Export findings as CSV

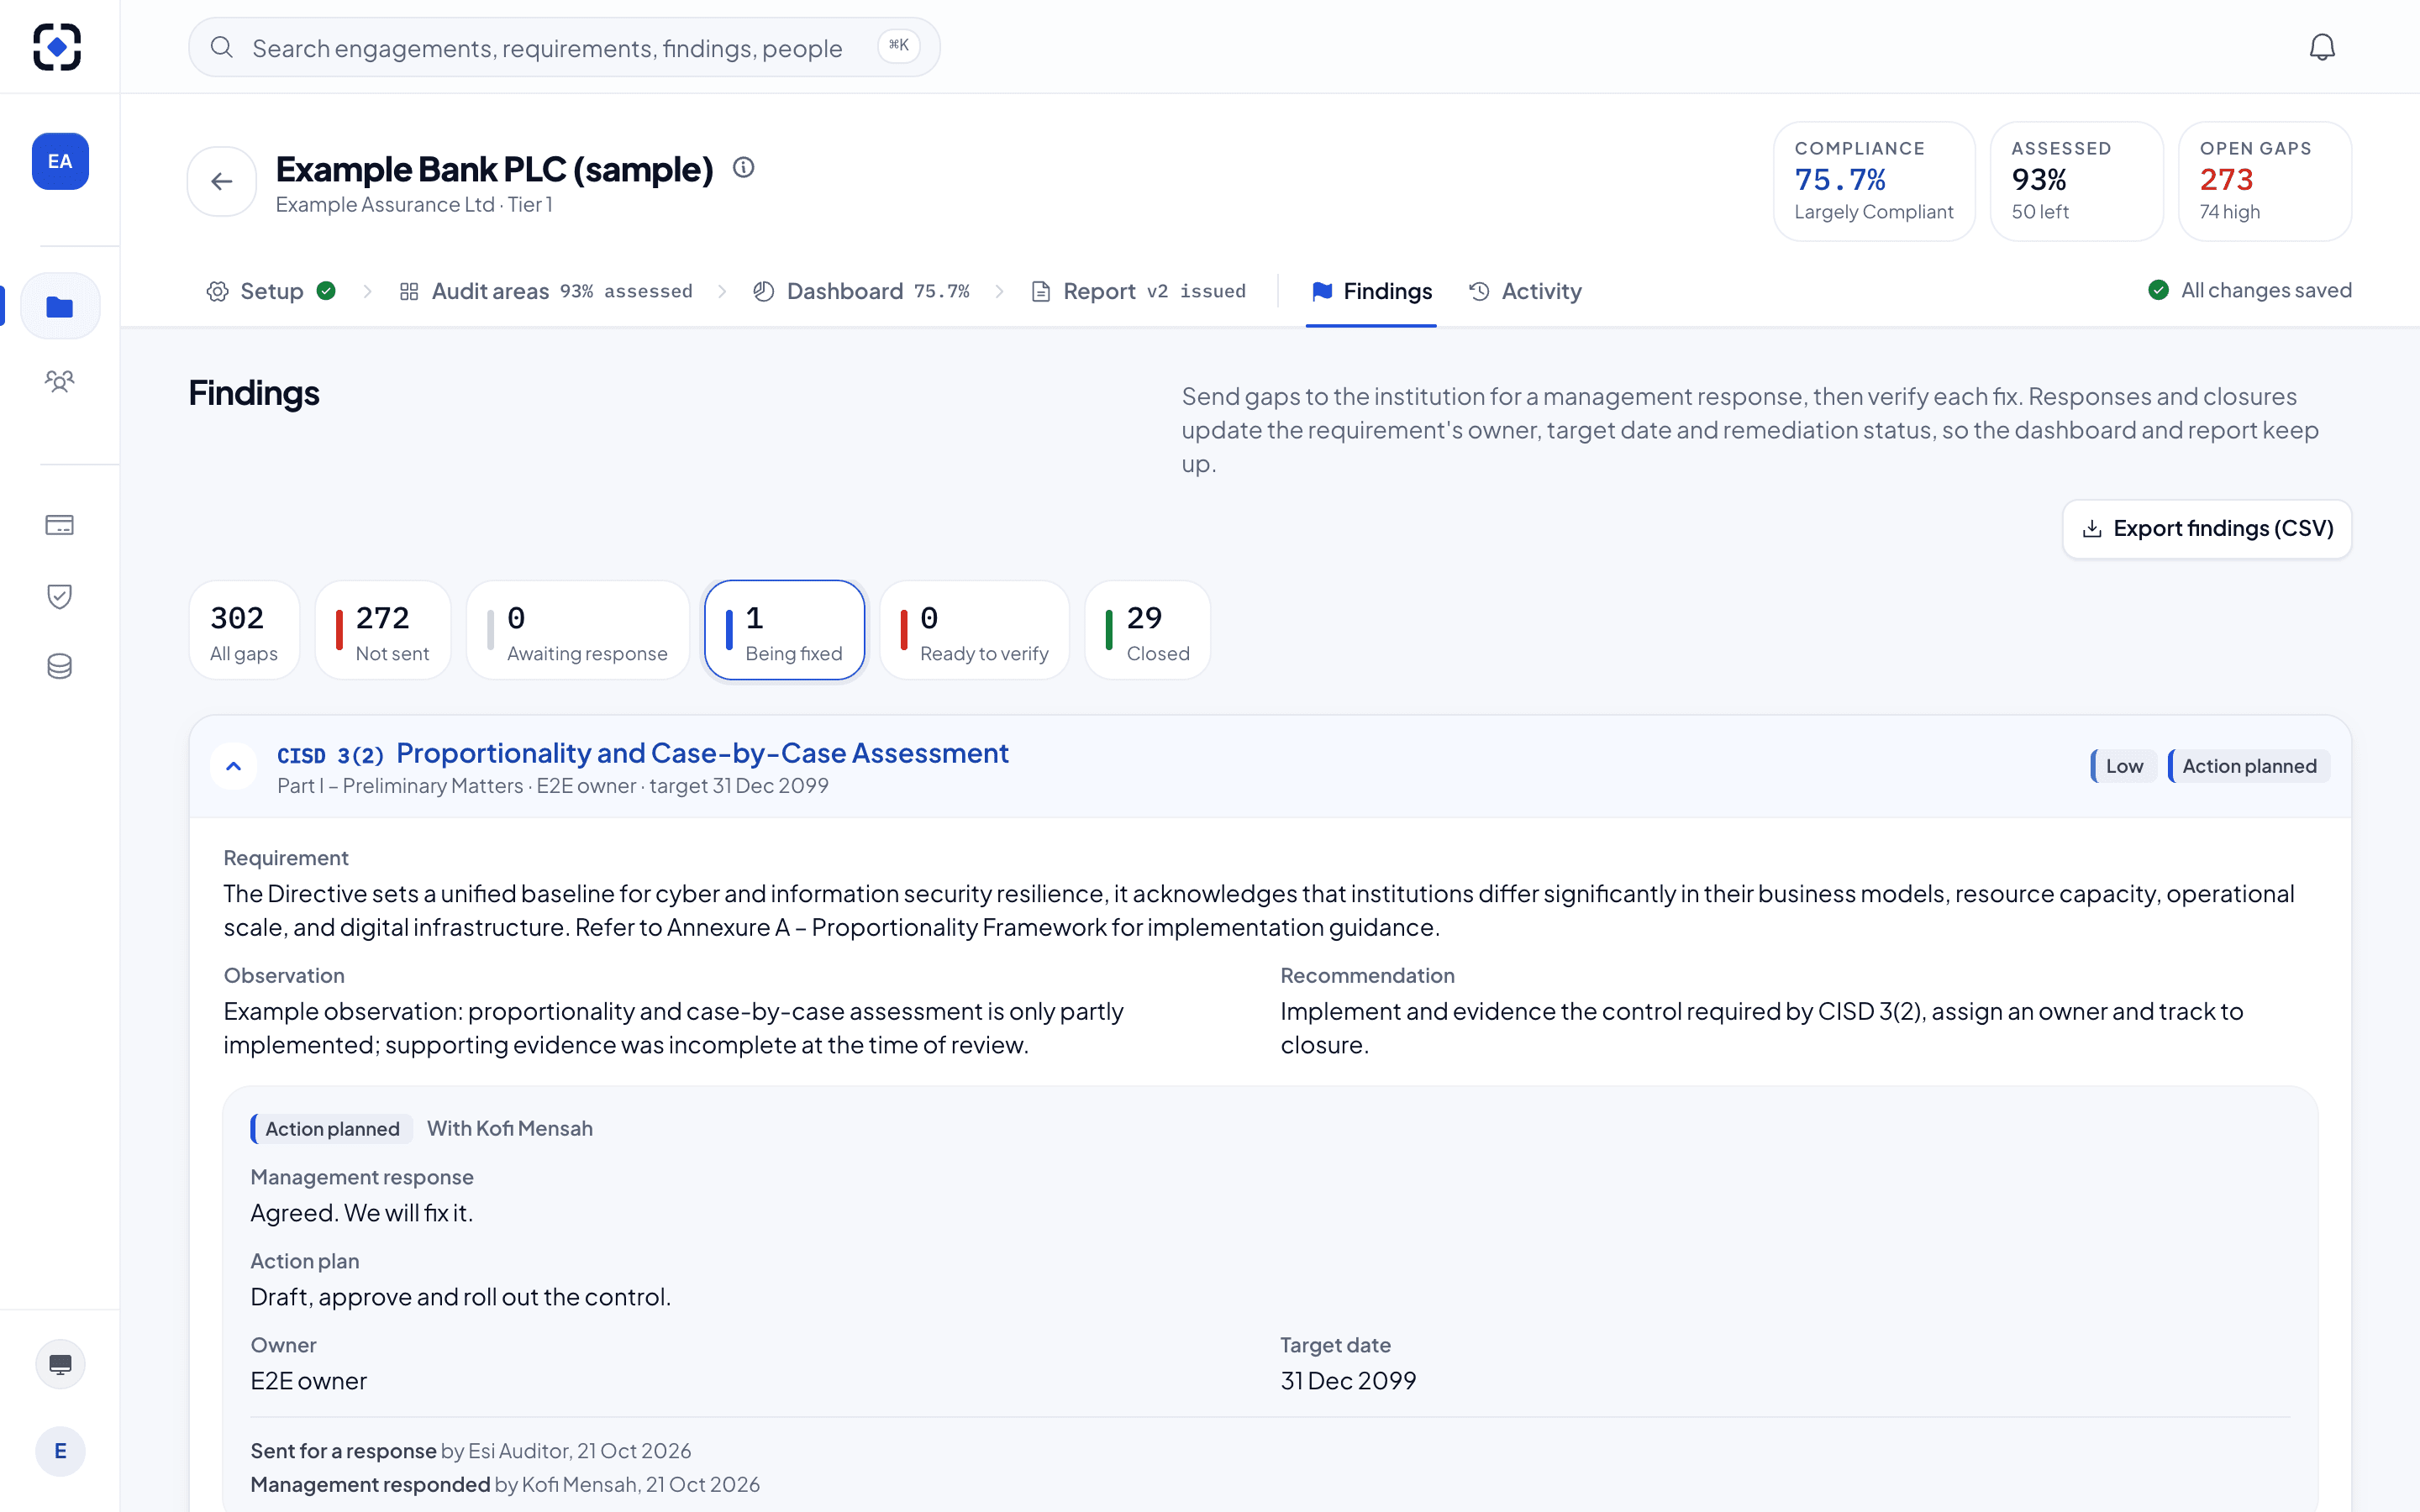pyautogui.click(x=2207, y=529)
